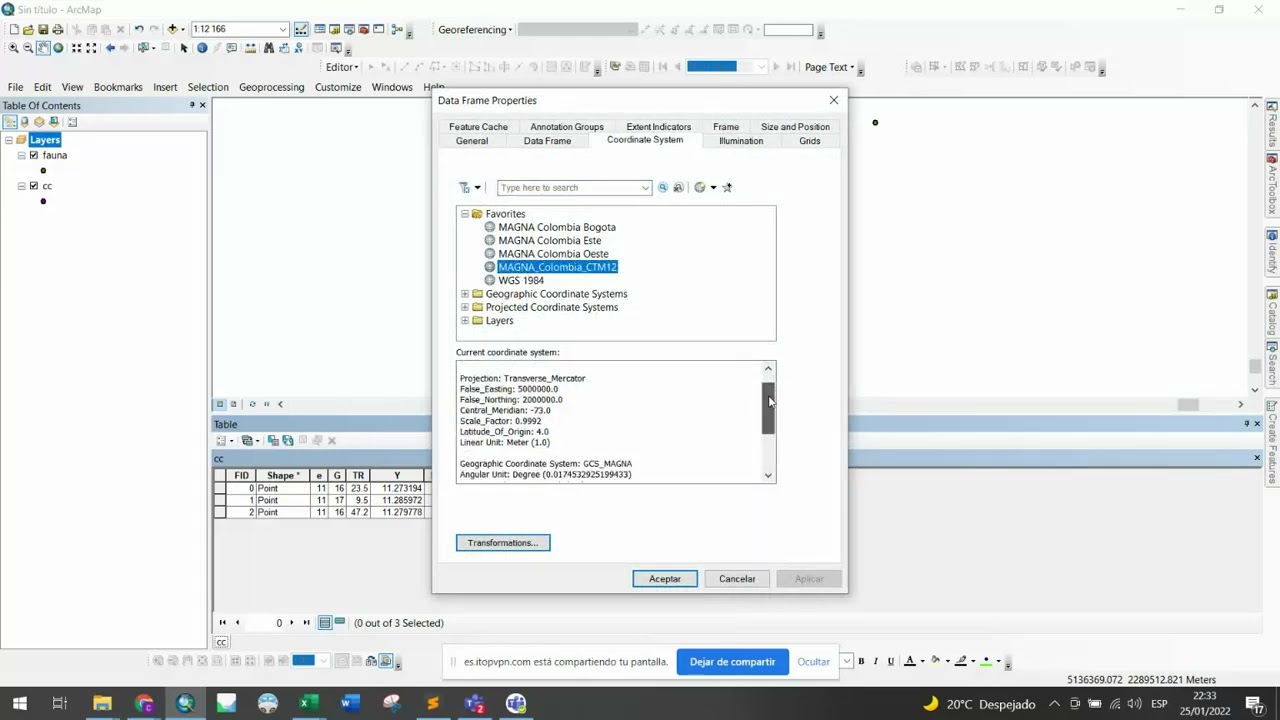Open File Explorer from the taskbar
The image size is (1280, 720).
[102, 703]
